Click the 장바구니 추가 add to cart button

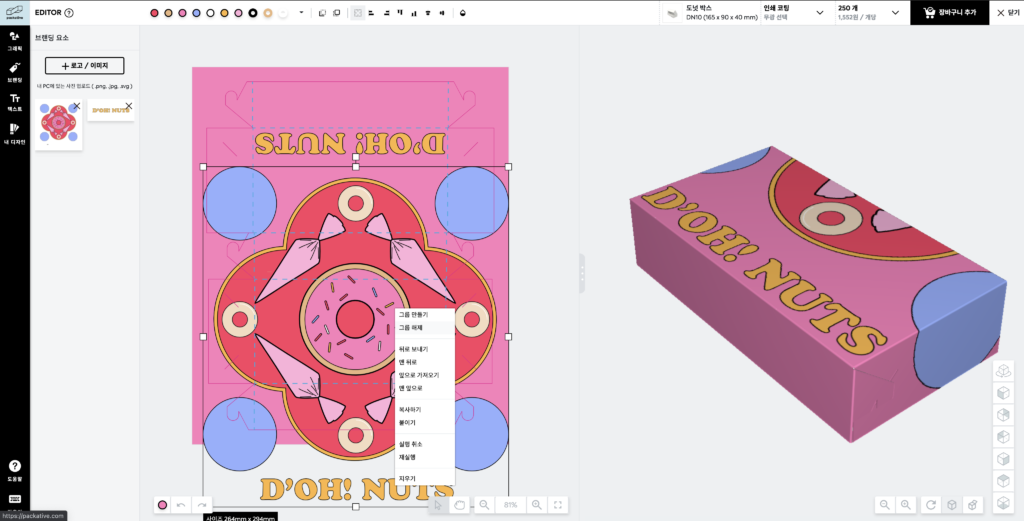coord(950,12)
